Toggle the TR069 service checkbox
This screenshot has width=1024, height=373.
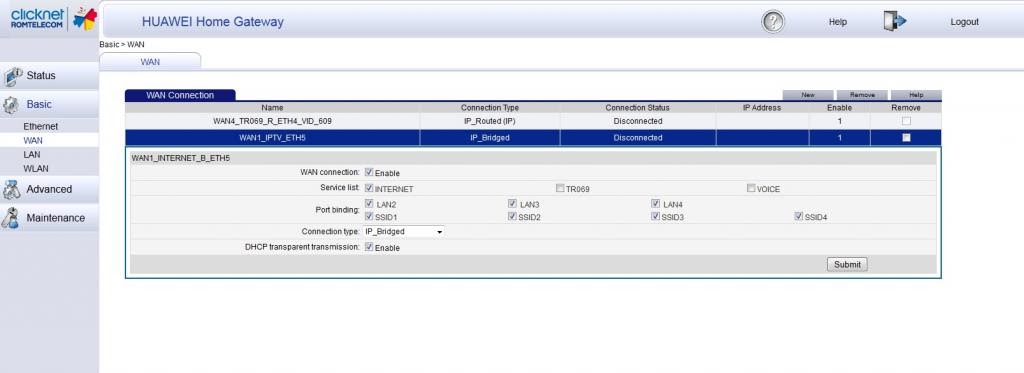point(560,188)
